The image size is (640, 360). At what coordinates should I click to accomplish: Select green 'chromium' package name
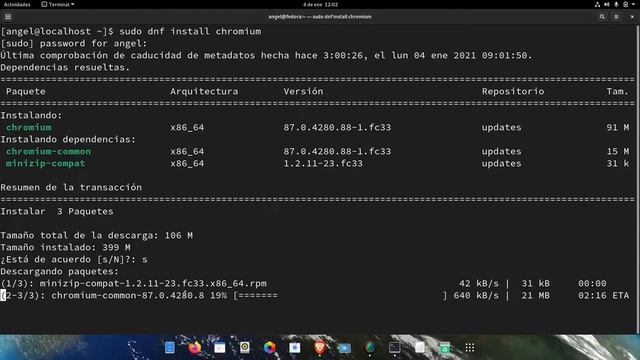coord(29,127)
